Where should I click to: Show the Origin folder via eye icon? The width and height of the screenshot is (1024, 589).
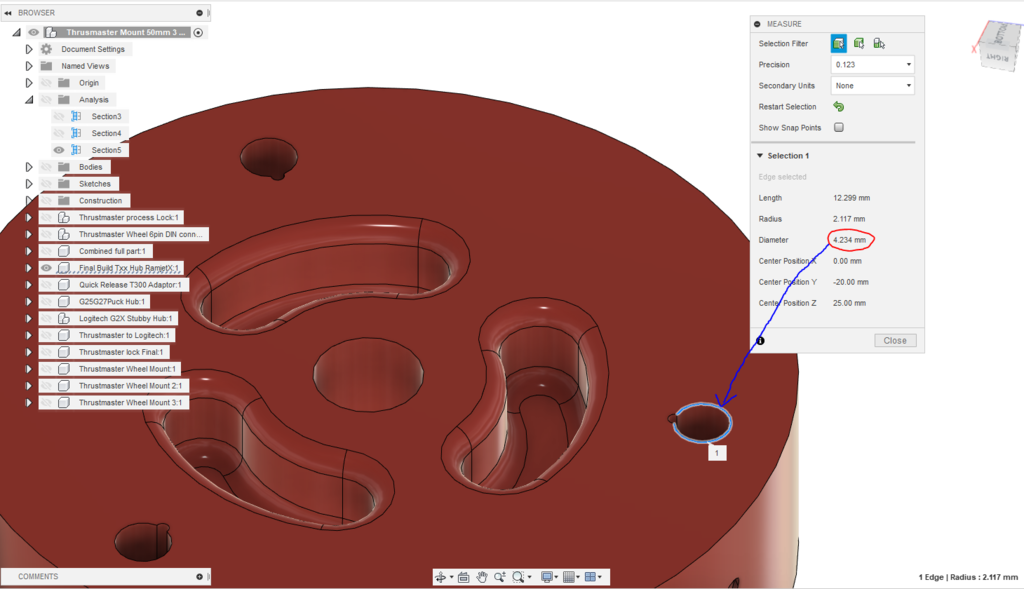[46, 83]
